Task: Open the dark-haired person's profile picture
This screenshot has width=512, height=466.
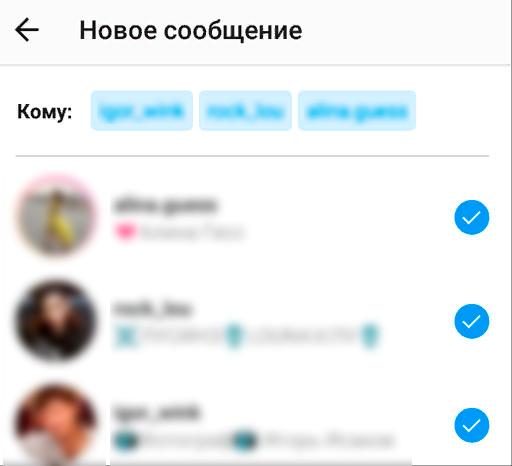Action: (x=56, y=321)
